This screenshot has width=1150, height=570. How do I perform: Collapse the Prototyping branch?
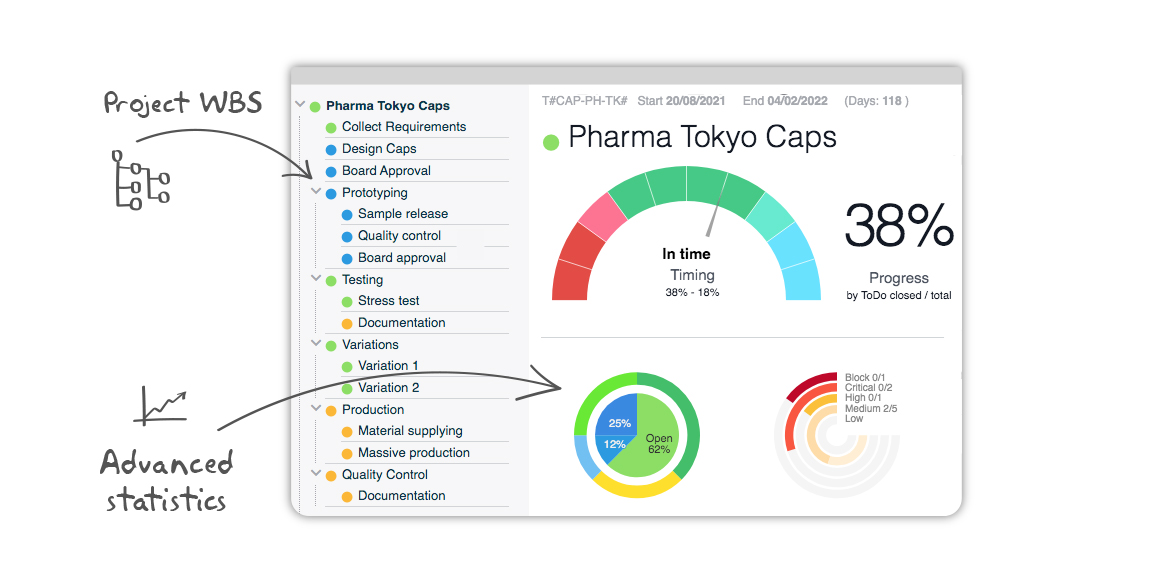[x=316, y=192]
